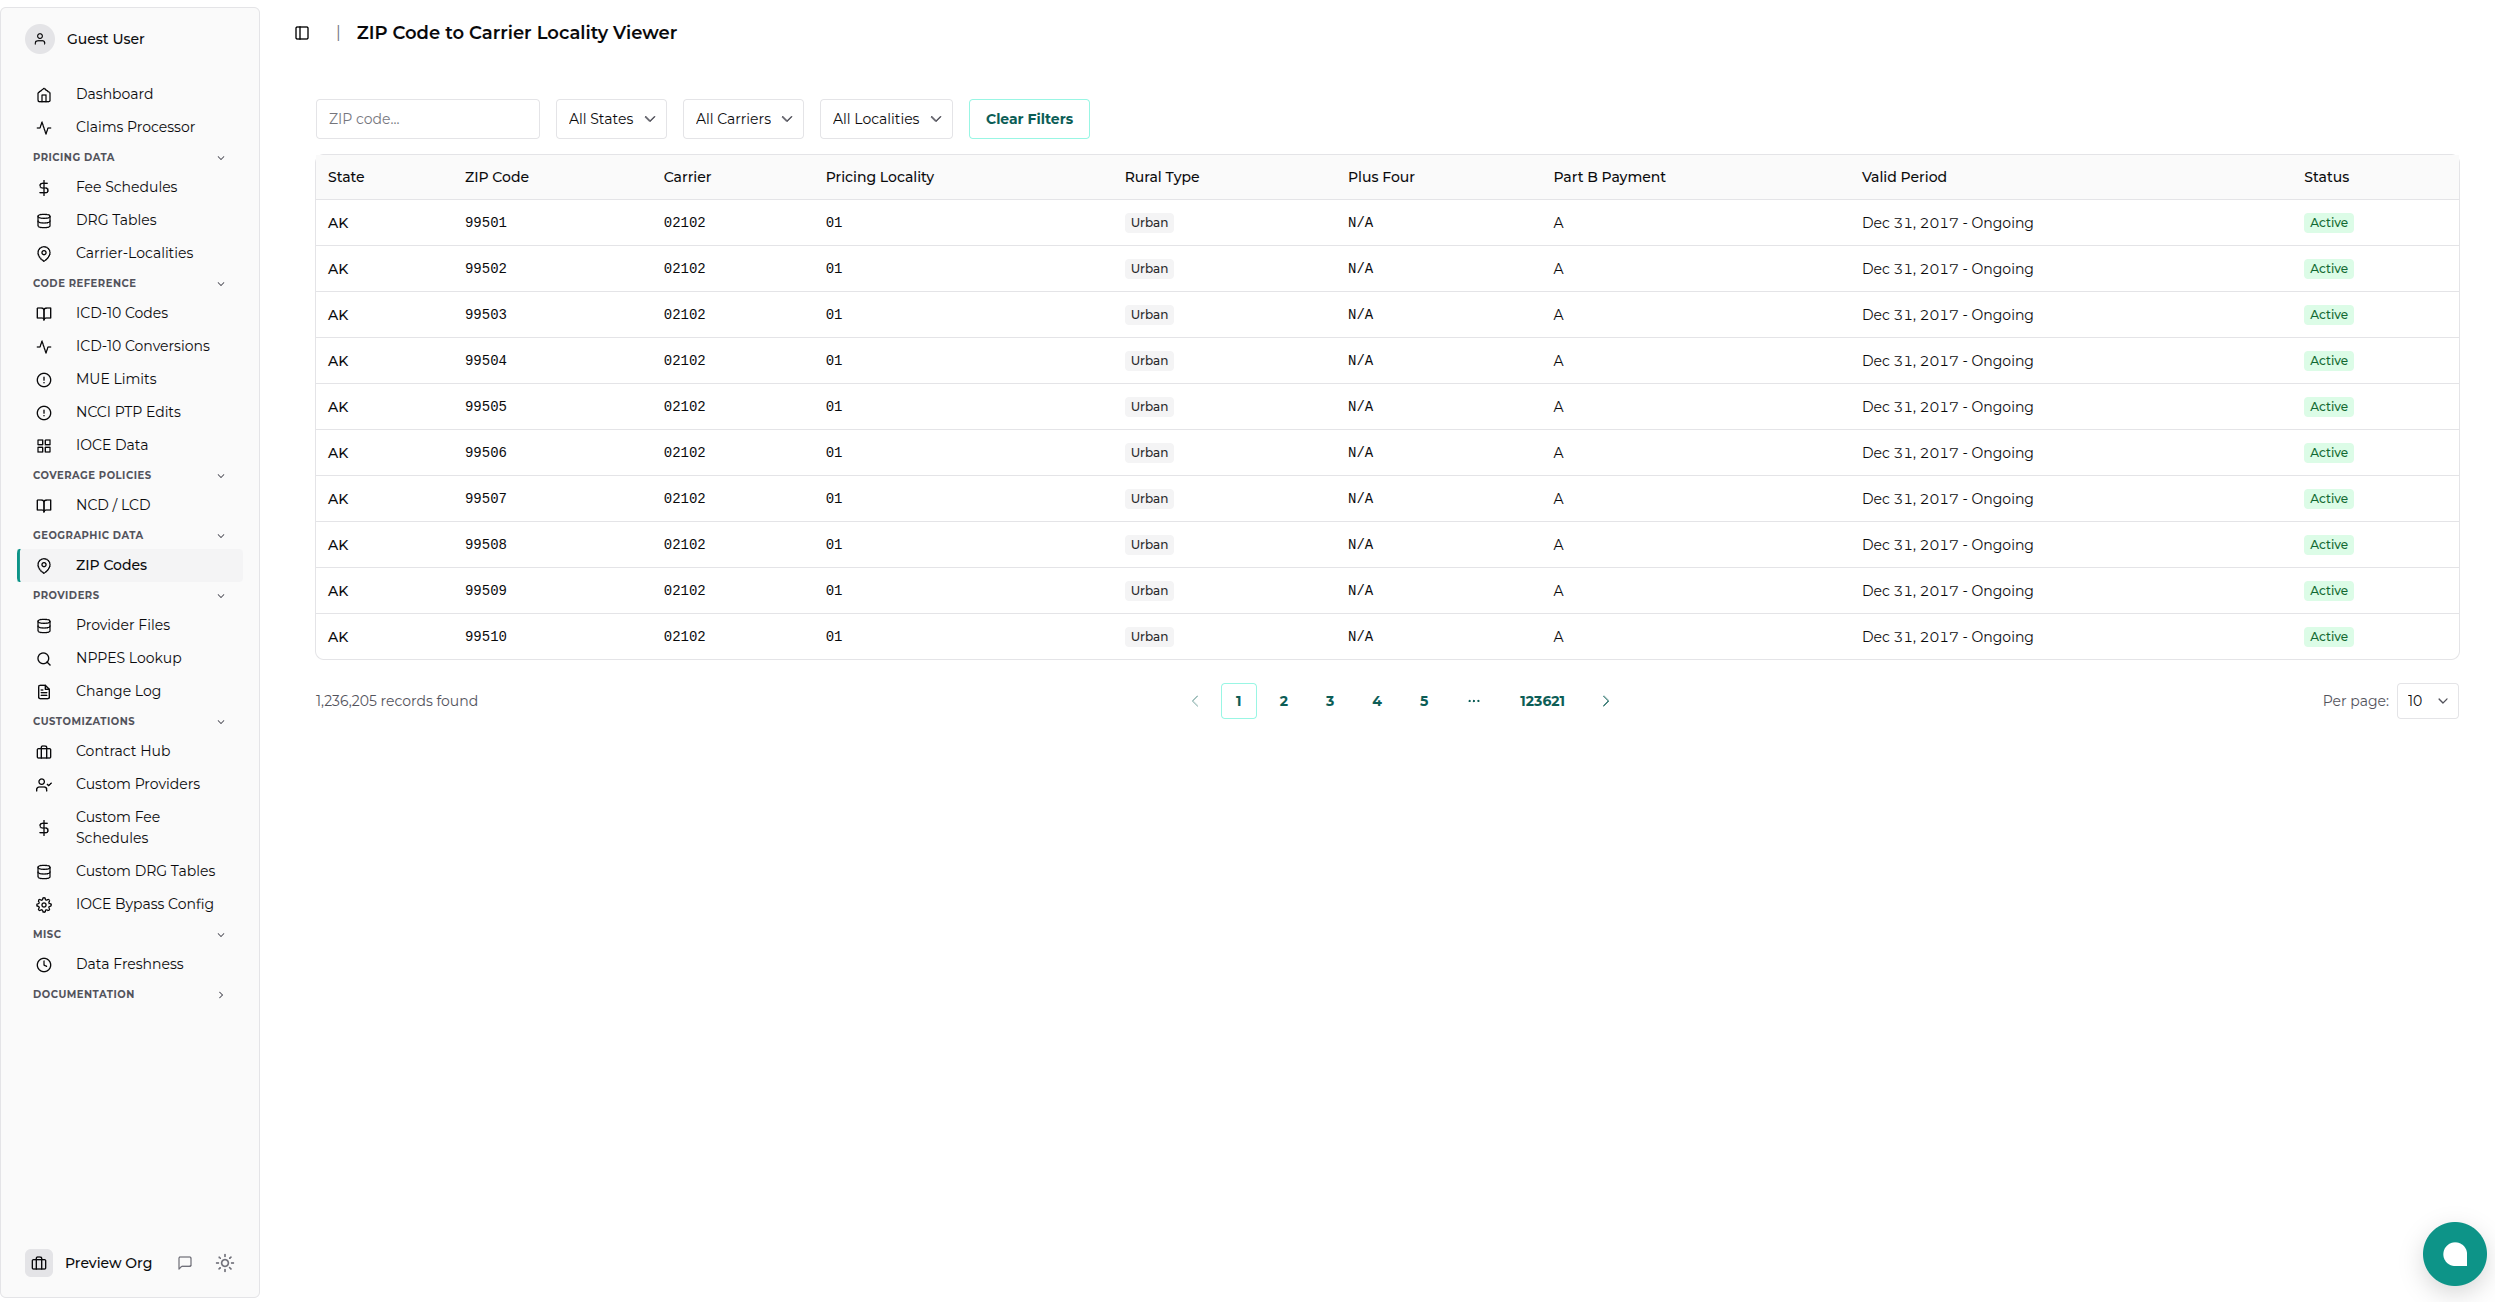2495x1302 pixels.
Task: Click the ZIP Codes pin icon
Action: coord(44,566)
